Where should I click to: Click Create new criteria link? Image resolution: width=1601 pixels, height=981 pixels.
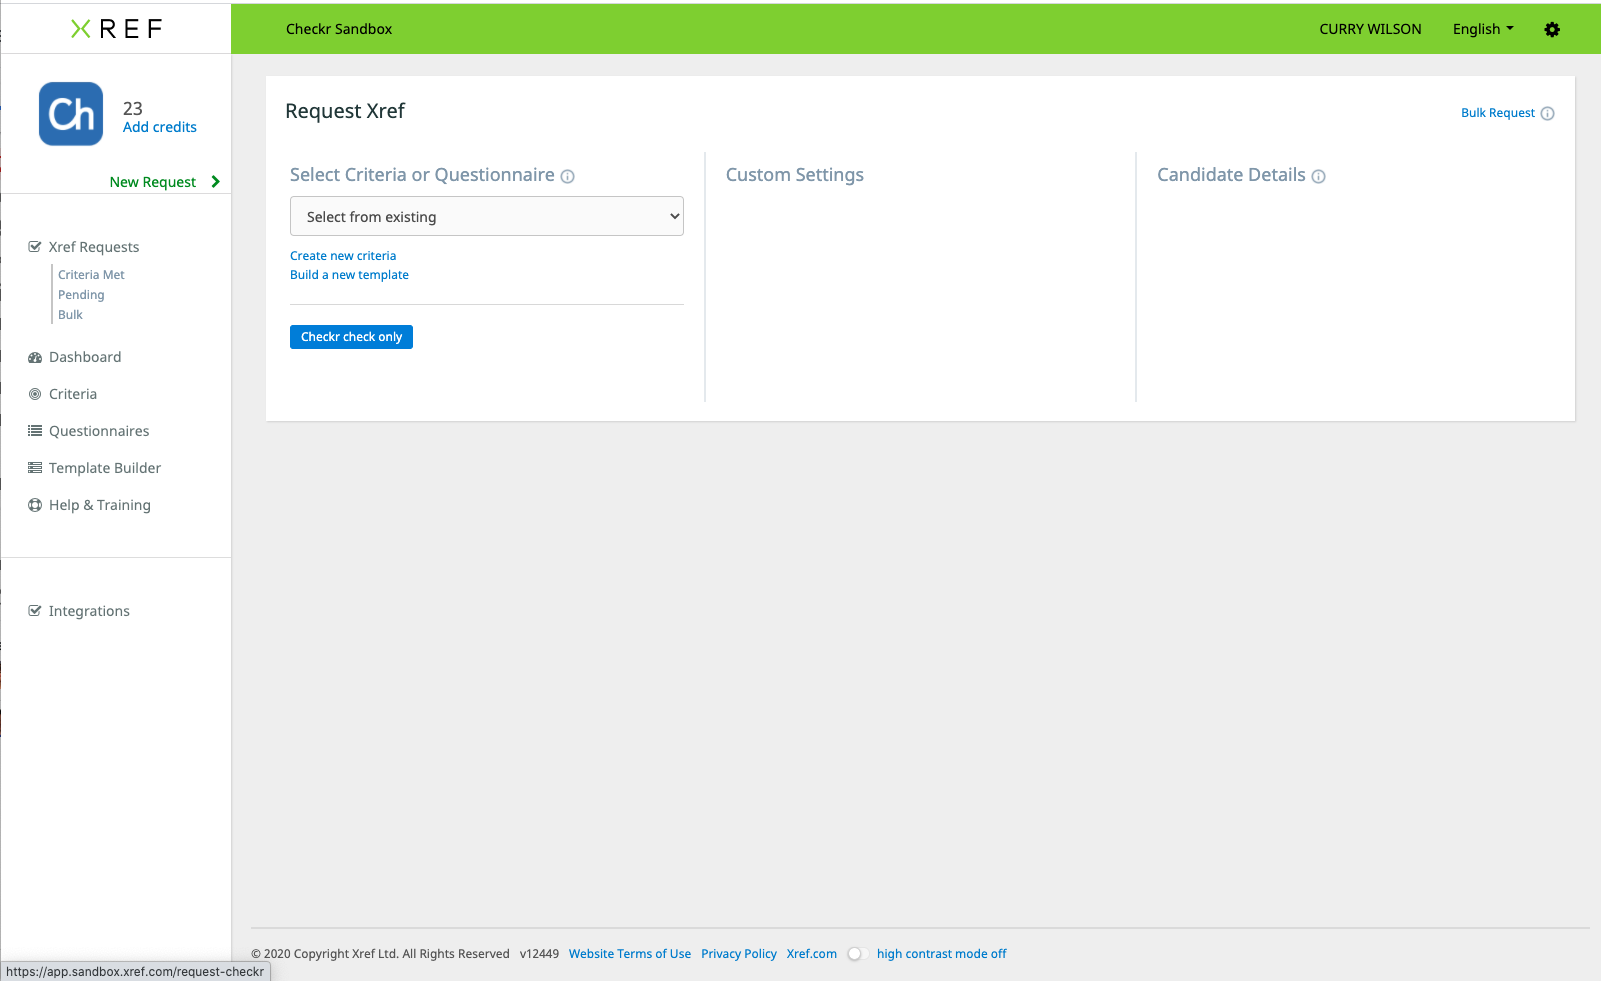[x=343, y=256]
